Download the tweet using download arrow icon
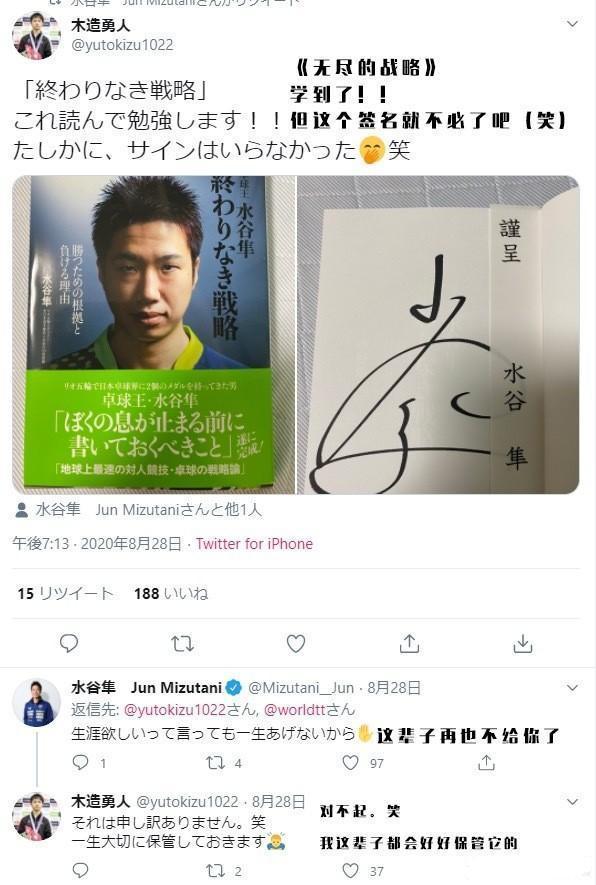Image resolution: width=596 pixels, height=885 pixels. pyautogui.click(x=523, y=643)
